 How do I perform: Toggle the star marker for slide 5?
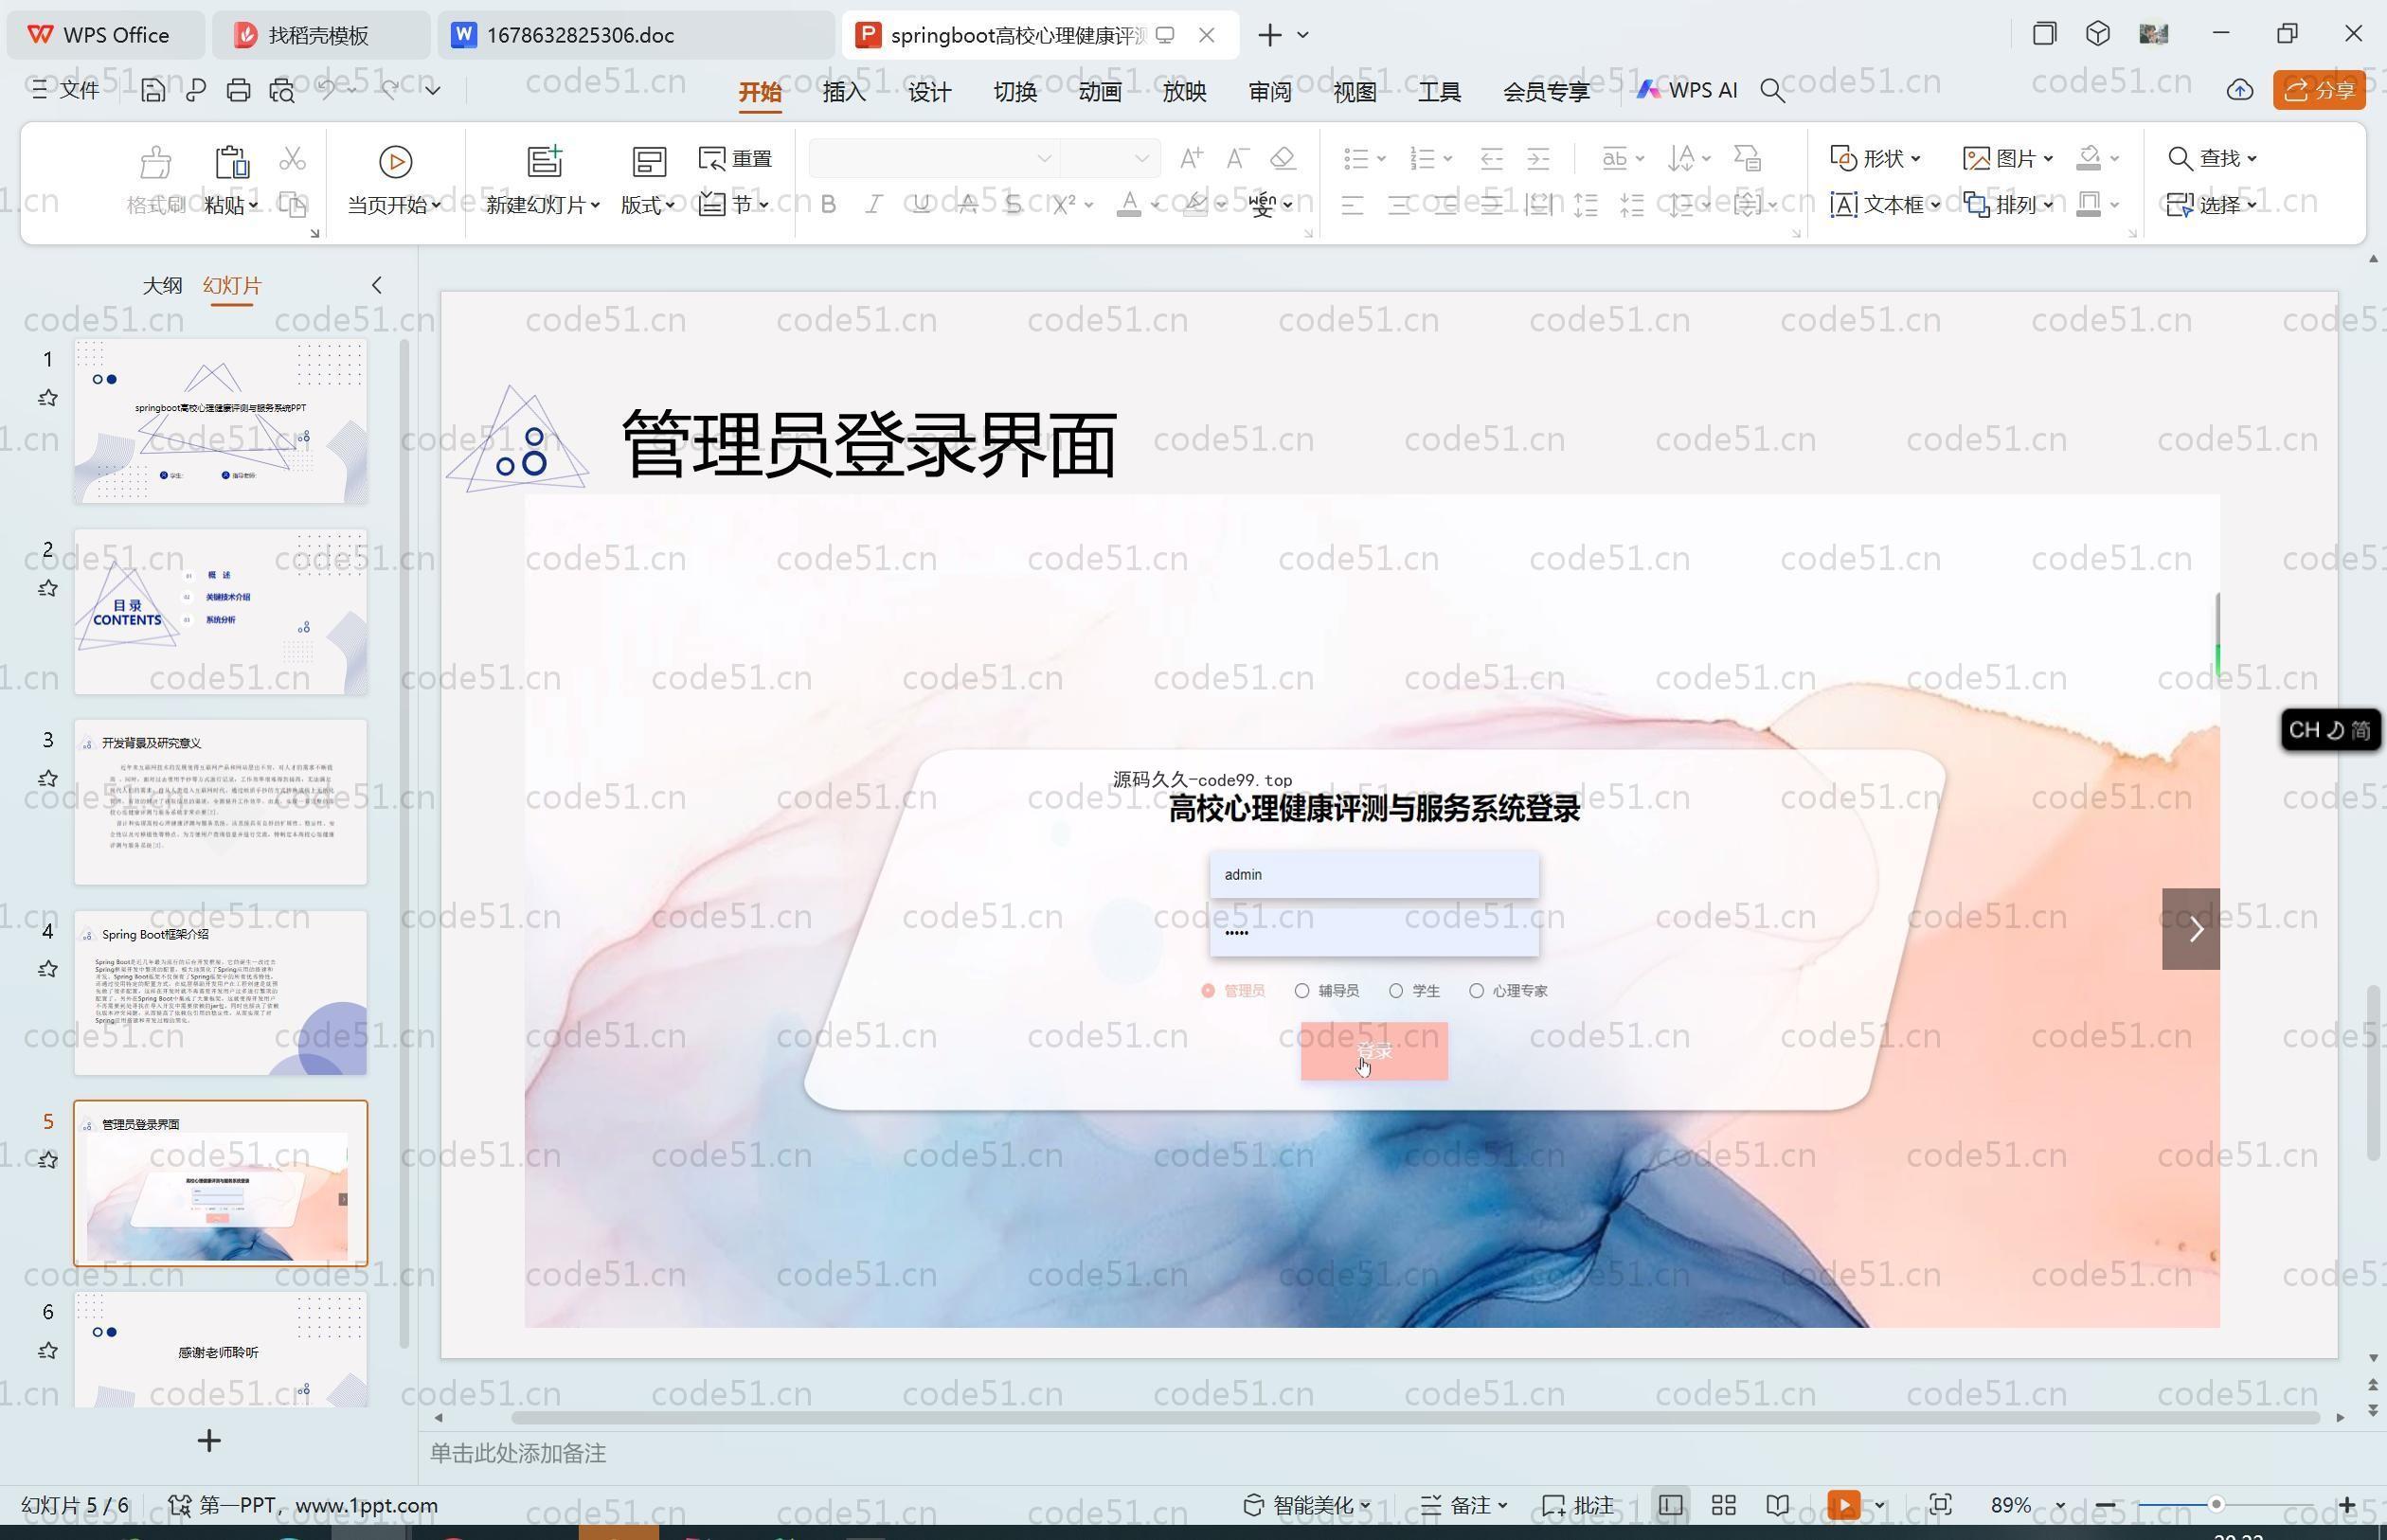pyautogui.click(x=47, y=1160)
